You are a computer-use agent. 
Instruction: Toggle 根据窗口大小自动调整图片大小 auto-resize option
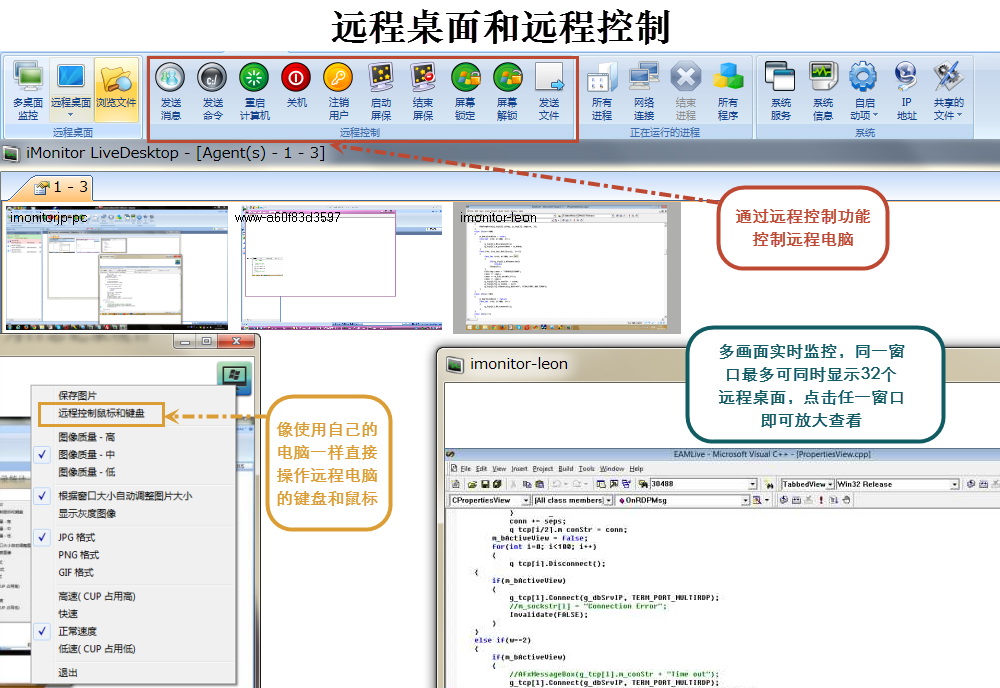pos(124,496)
